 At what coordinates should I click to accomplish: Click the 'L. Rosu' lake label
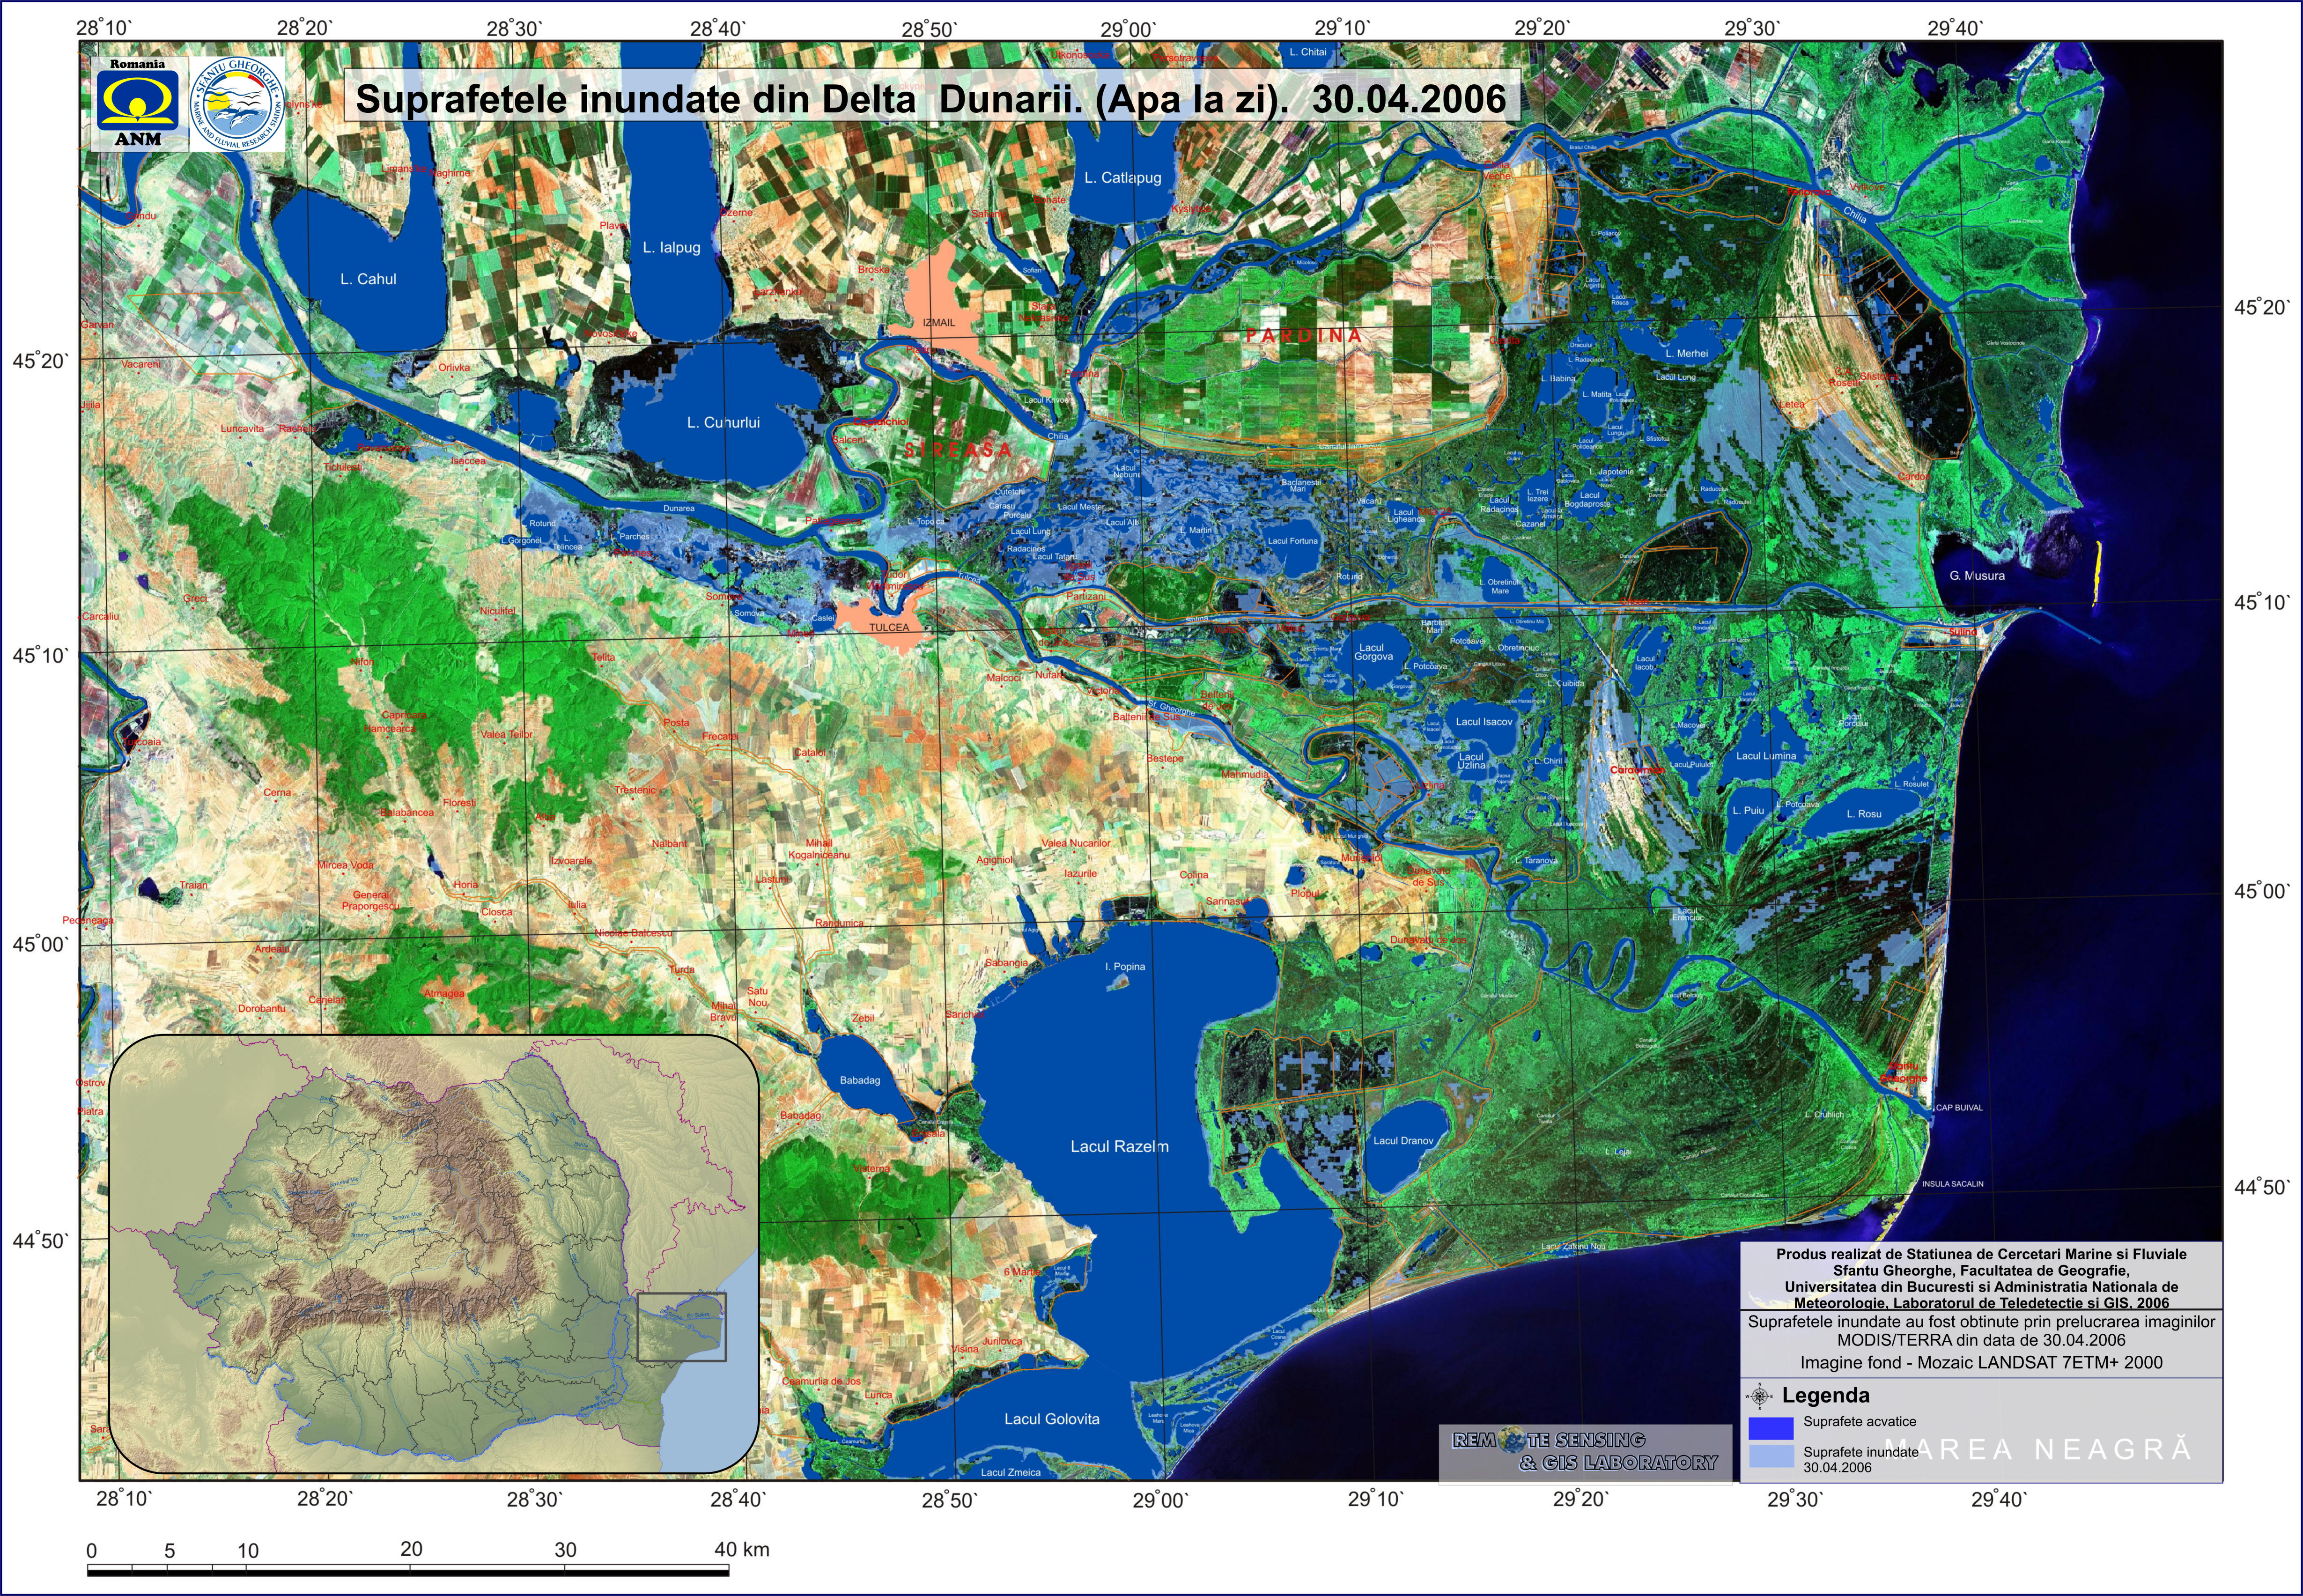coord(1864,813)
